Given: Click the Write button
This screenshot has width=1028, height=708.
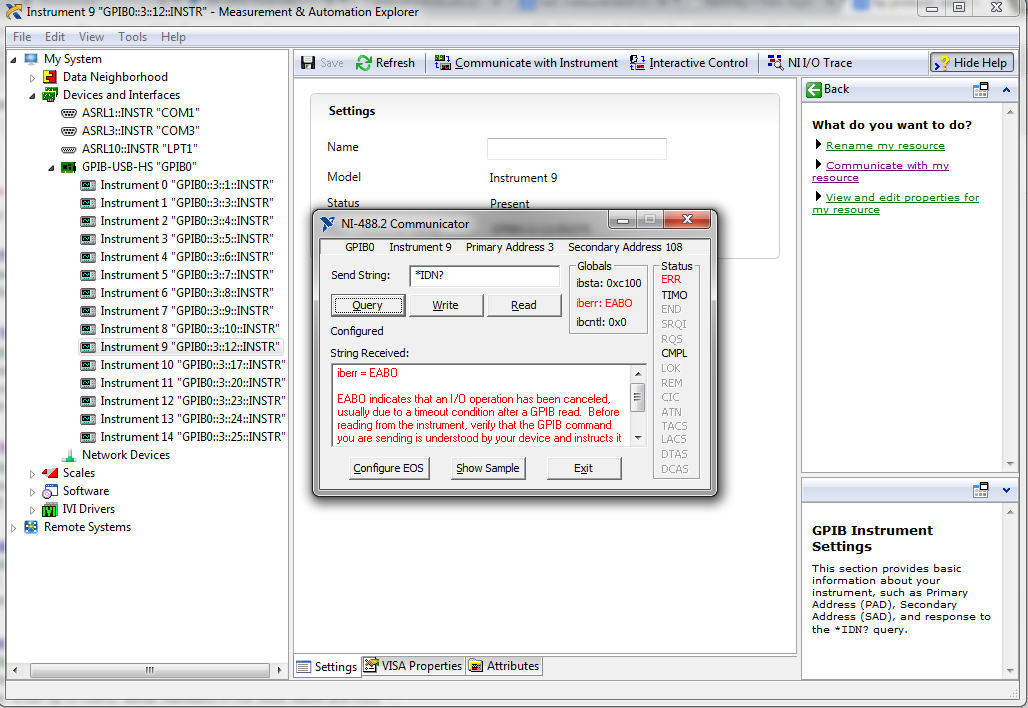Looking at the screenshot, I should point(446,305).
